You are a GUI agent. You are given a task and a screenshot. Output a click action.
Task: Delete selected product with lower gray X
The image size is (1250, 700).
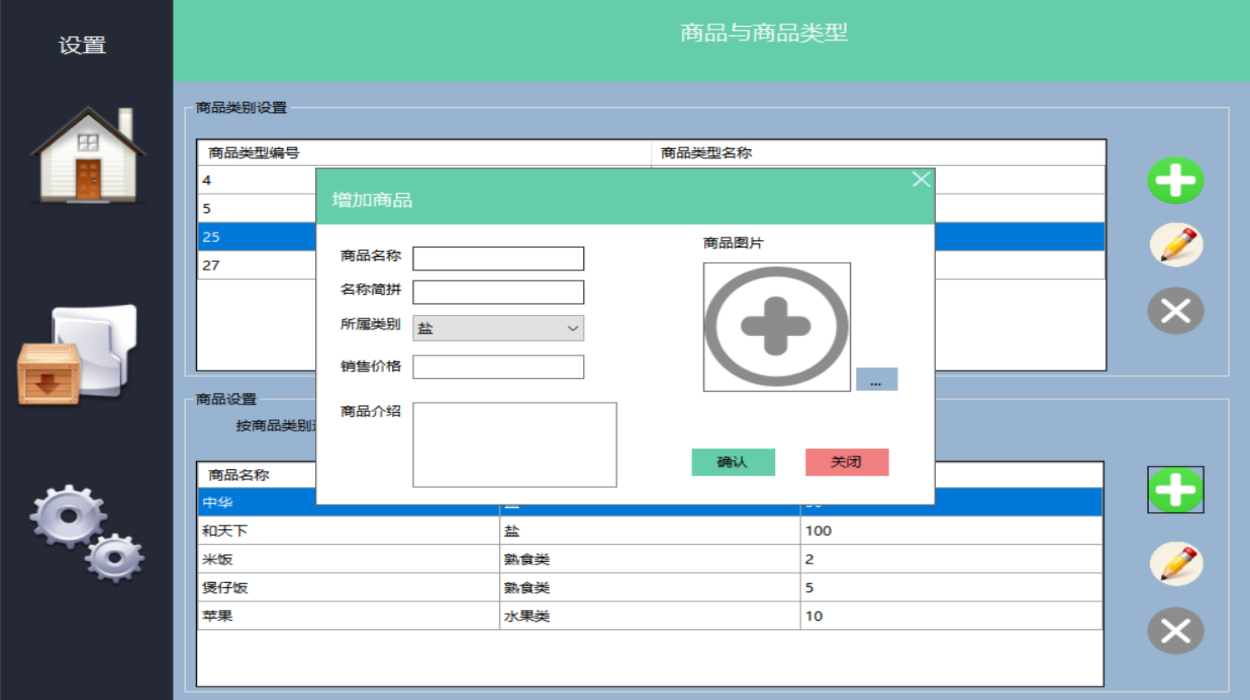(1175, 631)
